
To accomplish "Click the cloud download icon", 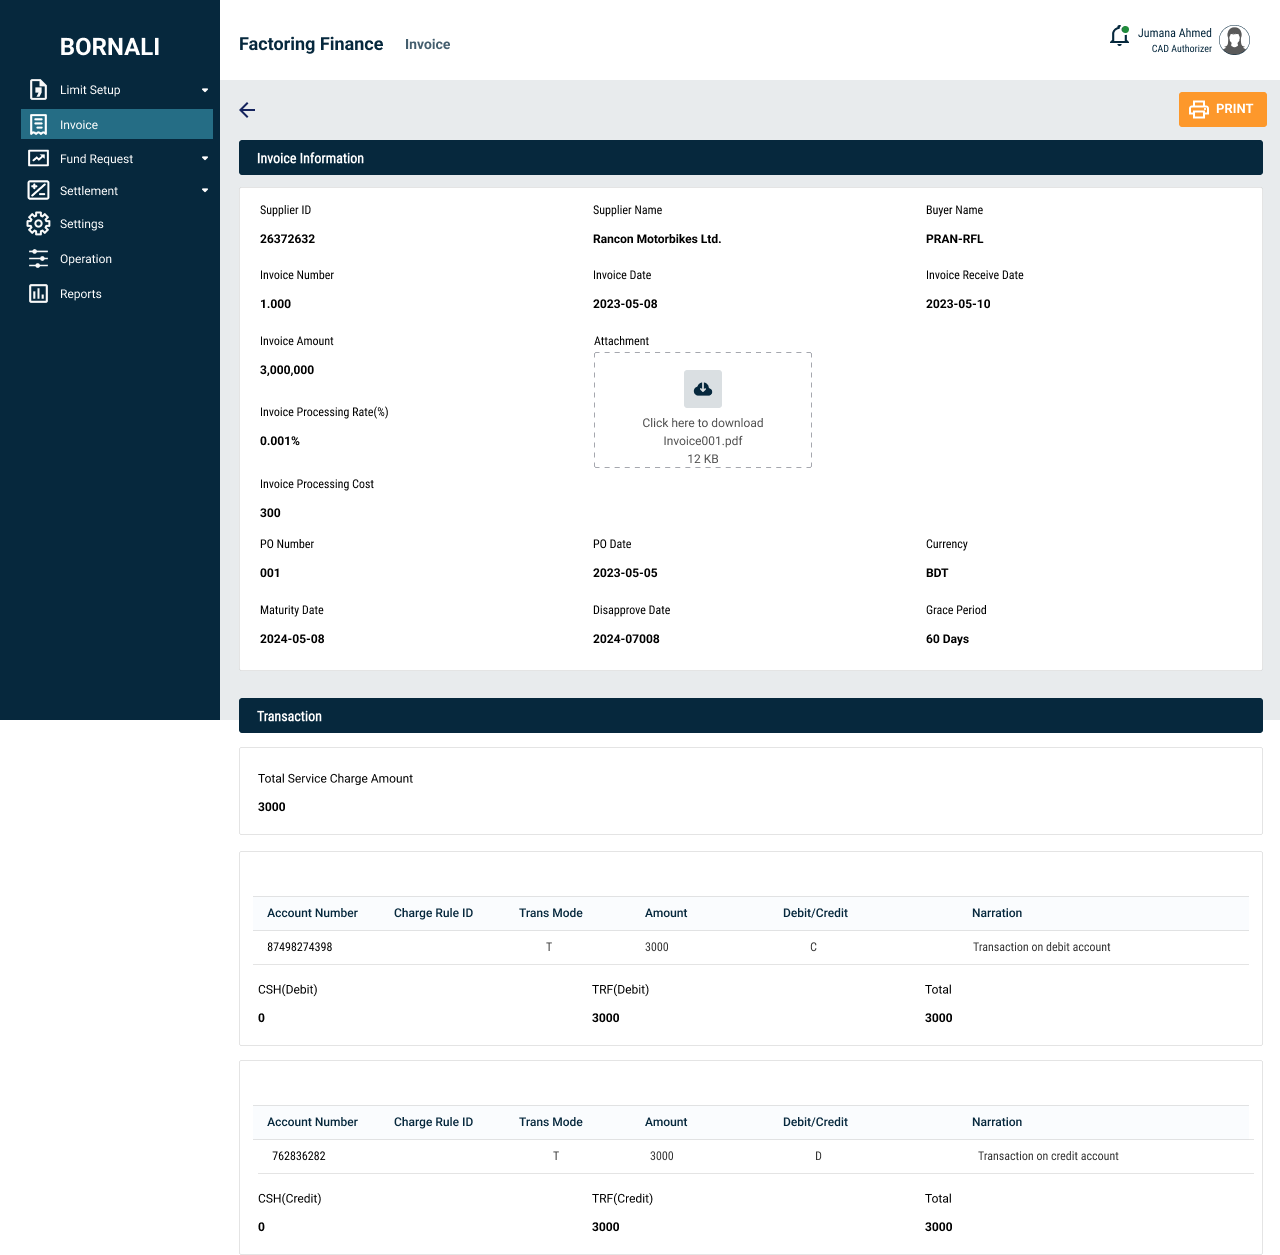I will click(703, 389).
